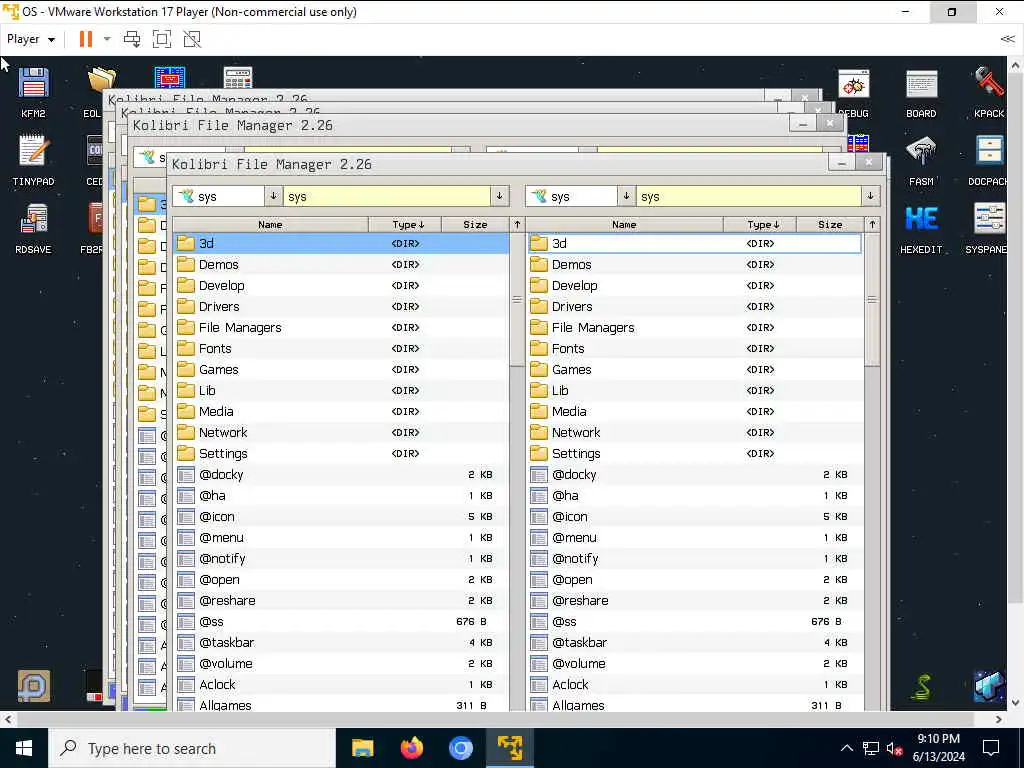Select Network folder in left panel
The image size is (1024, 768).
[x=341, y=432]
